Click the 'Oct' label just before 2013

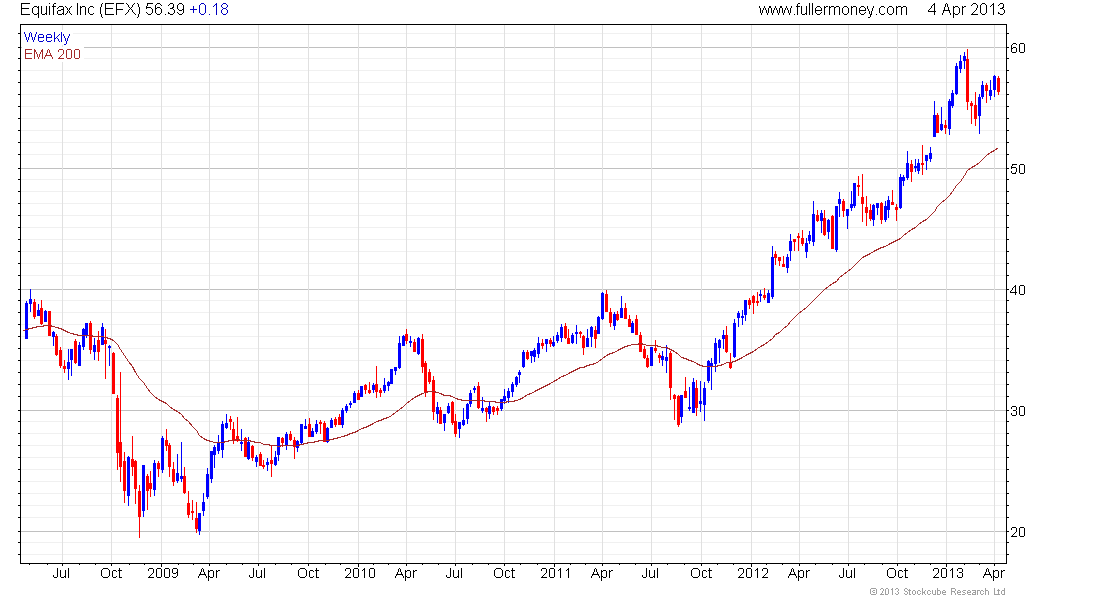[897, 573]
